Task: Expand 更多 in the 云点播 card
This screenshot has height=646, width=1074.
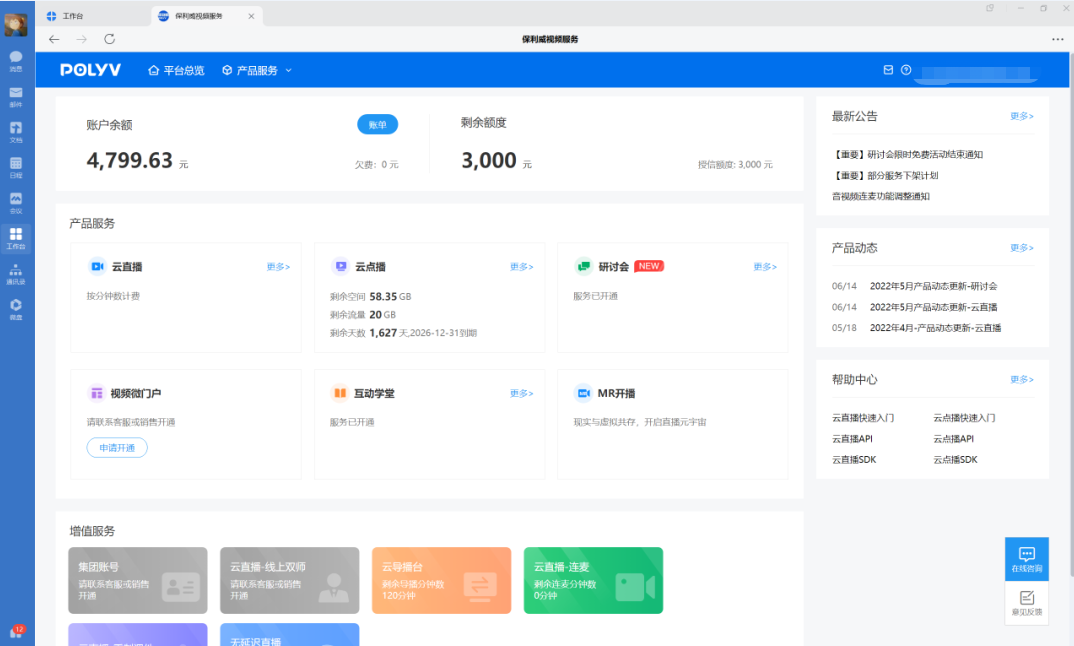Action: click(x=521, y=267)
